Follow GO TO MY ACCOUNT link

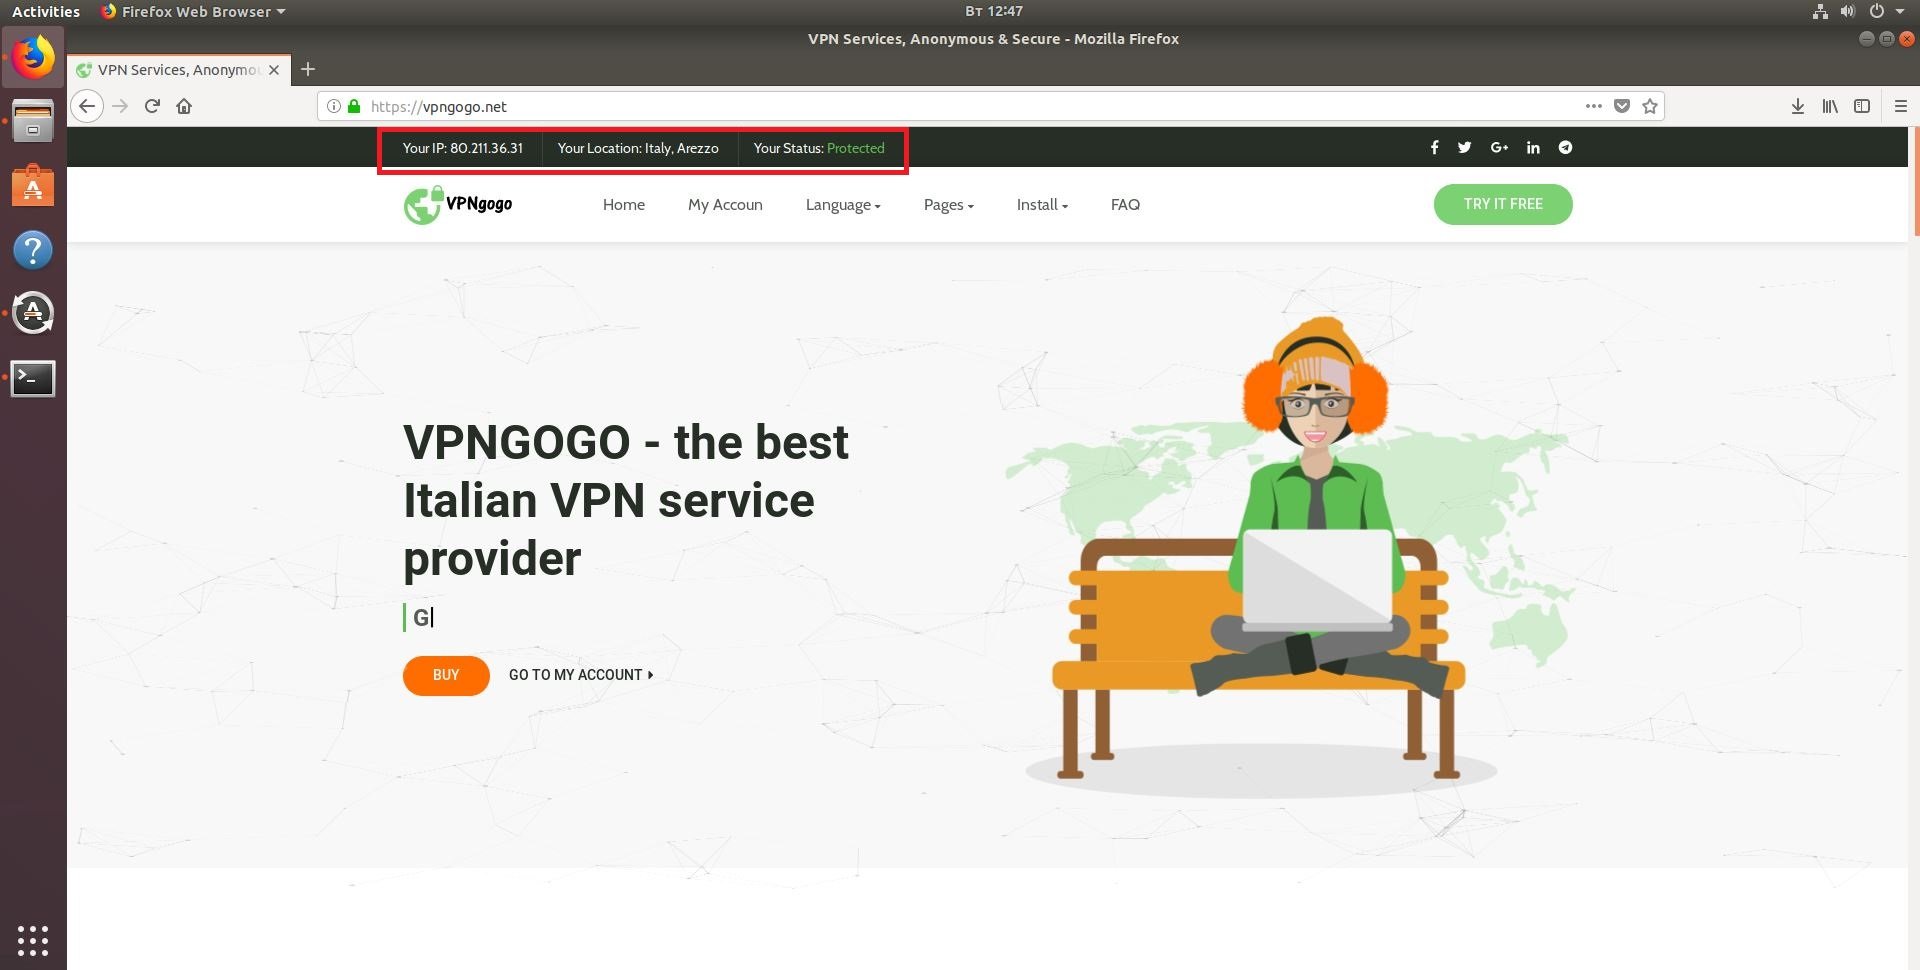tap(581, 675)
